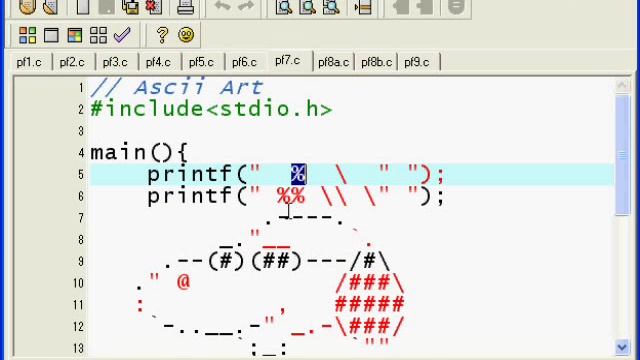
Task: Switch to the pf2.c tab
Action: coord(72,62)
